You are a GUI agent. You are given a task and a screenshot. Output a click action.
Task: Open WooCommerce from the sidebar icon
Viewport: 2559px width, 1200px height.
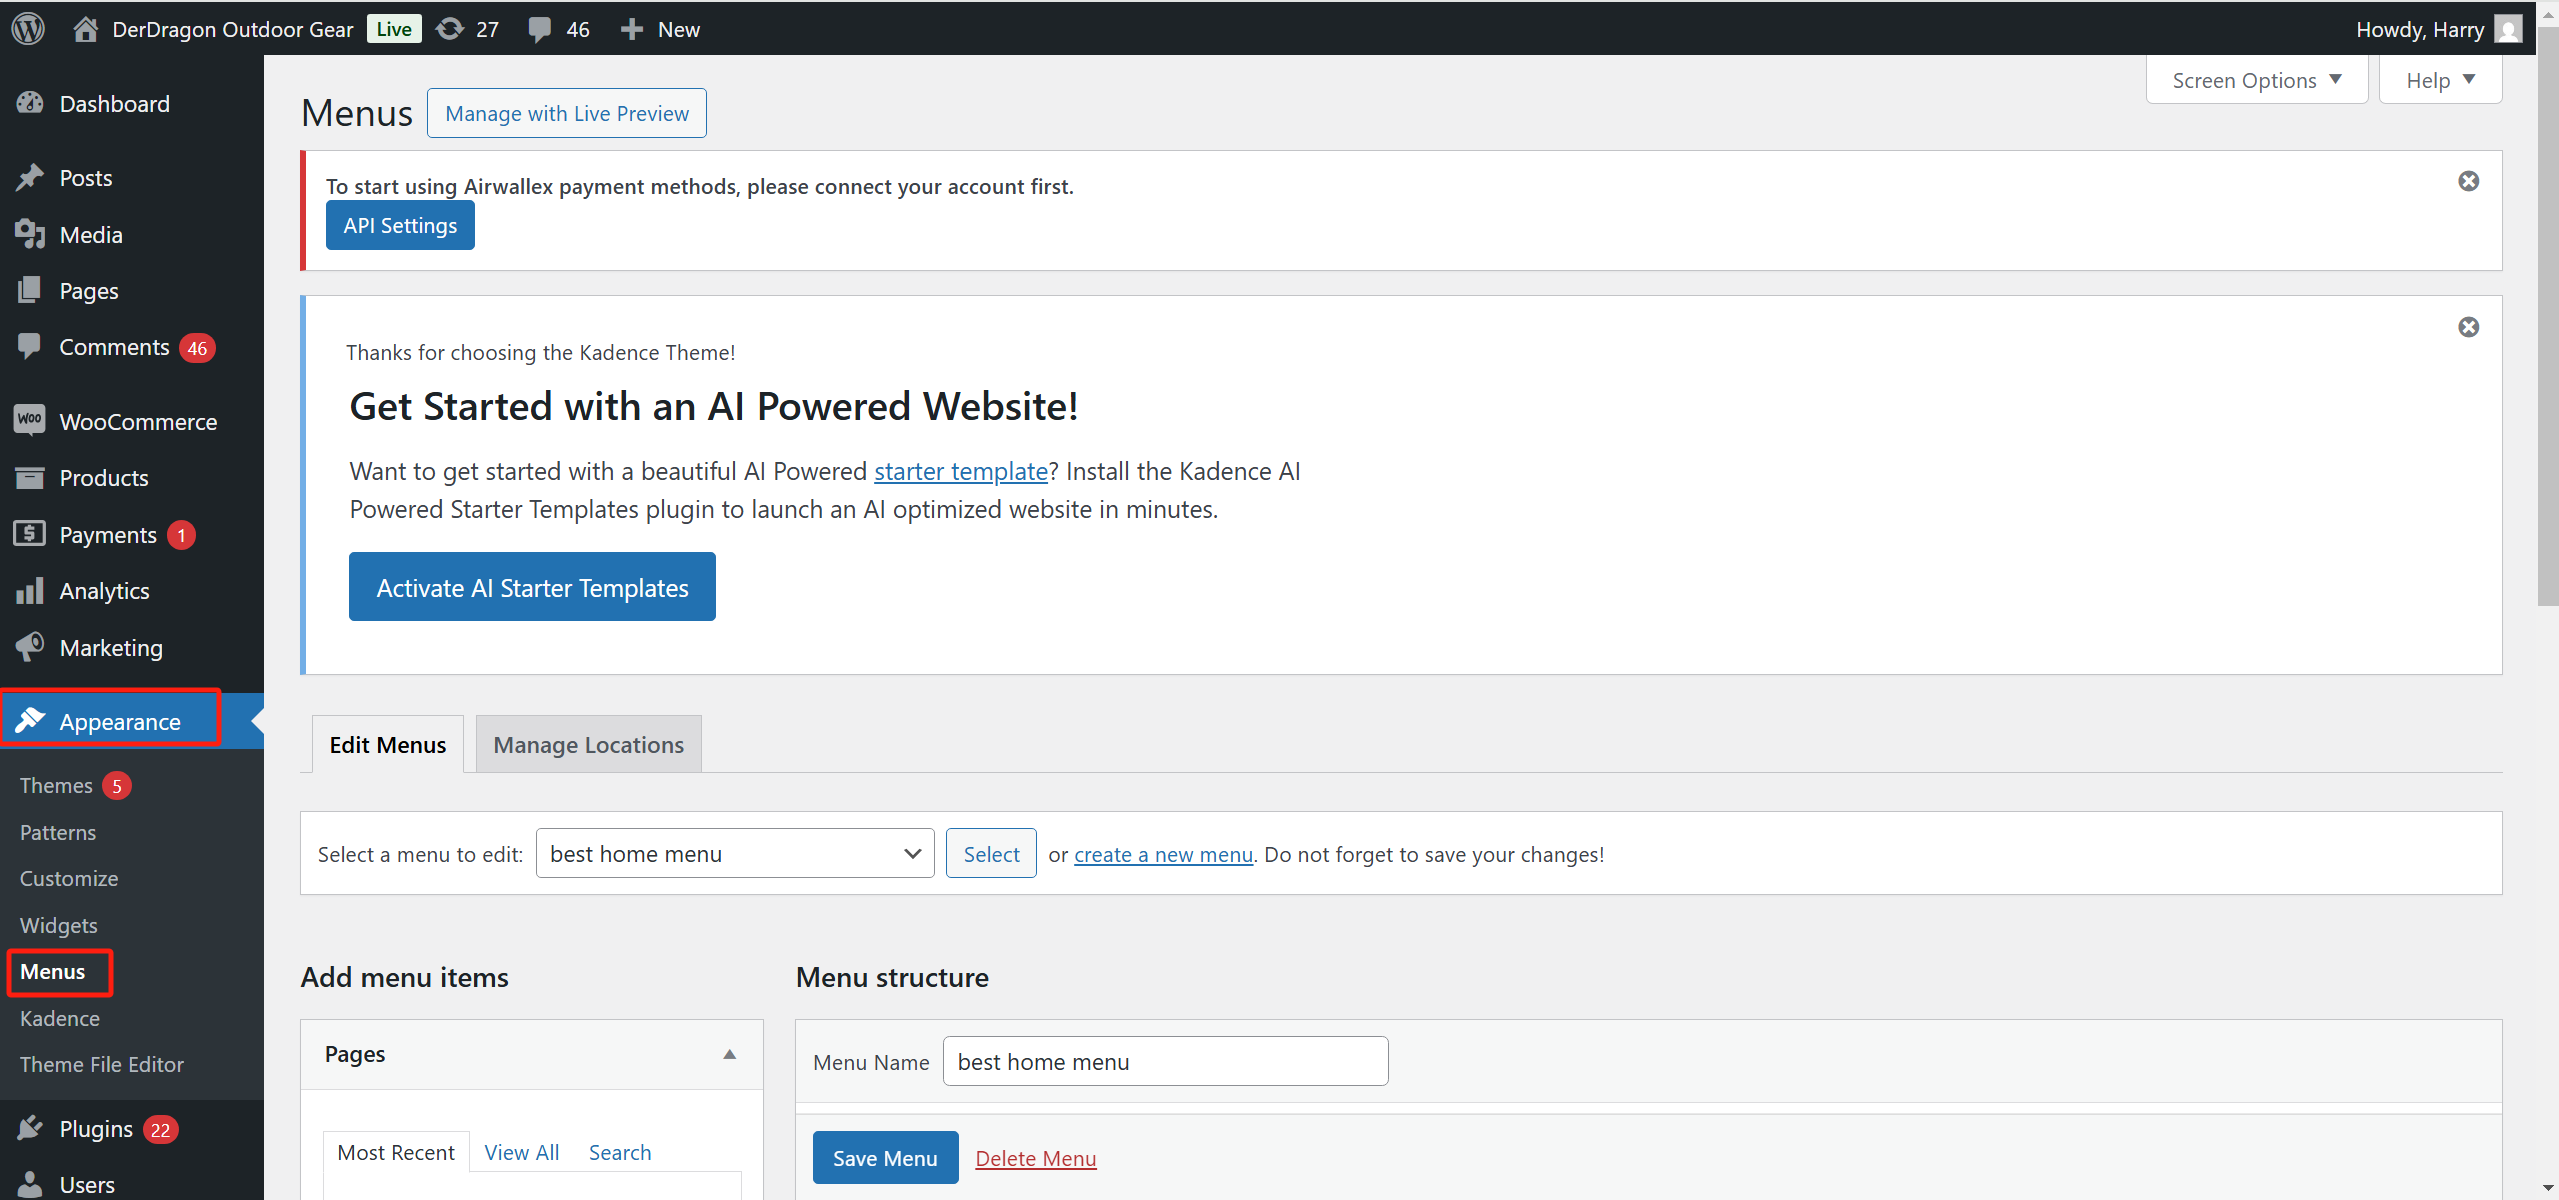click(x=30, y=420)
